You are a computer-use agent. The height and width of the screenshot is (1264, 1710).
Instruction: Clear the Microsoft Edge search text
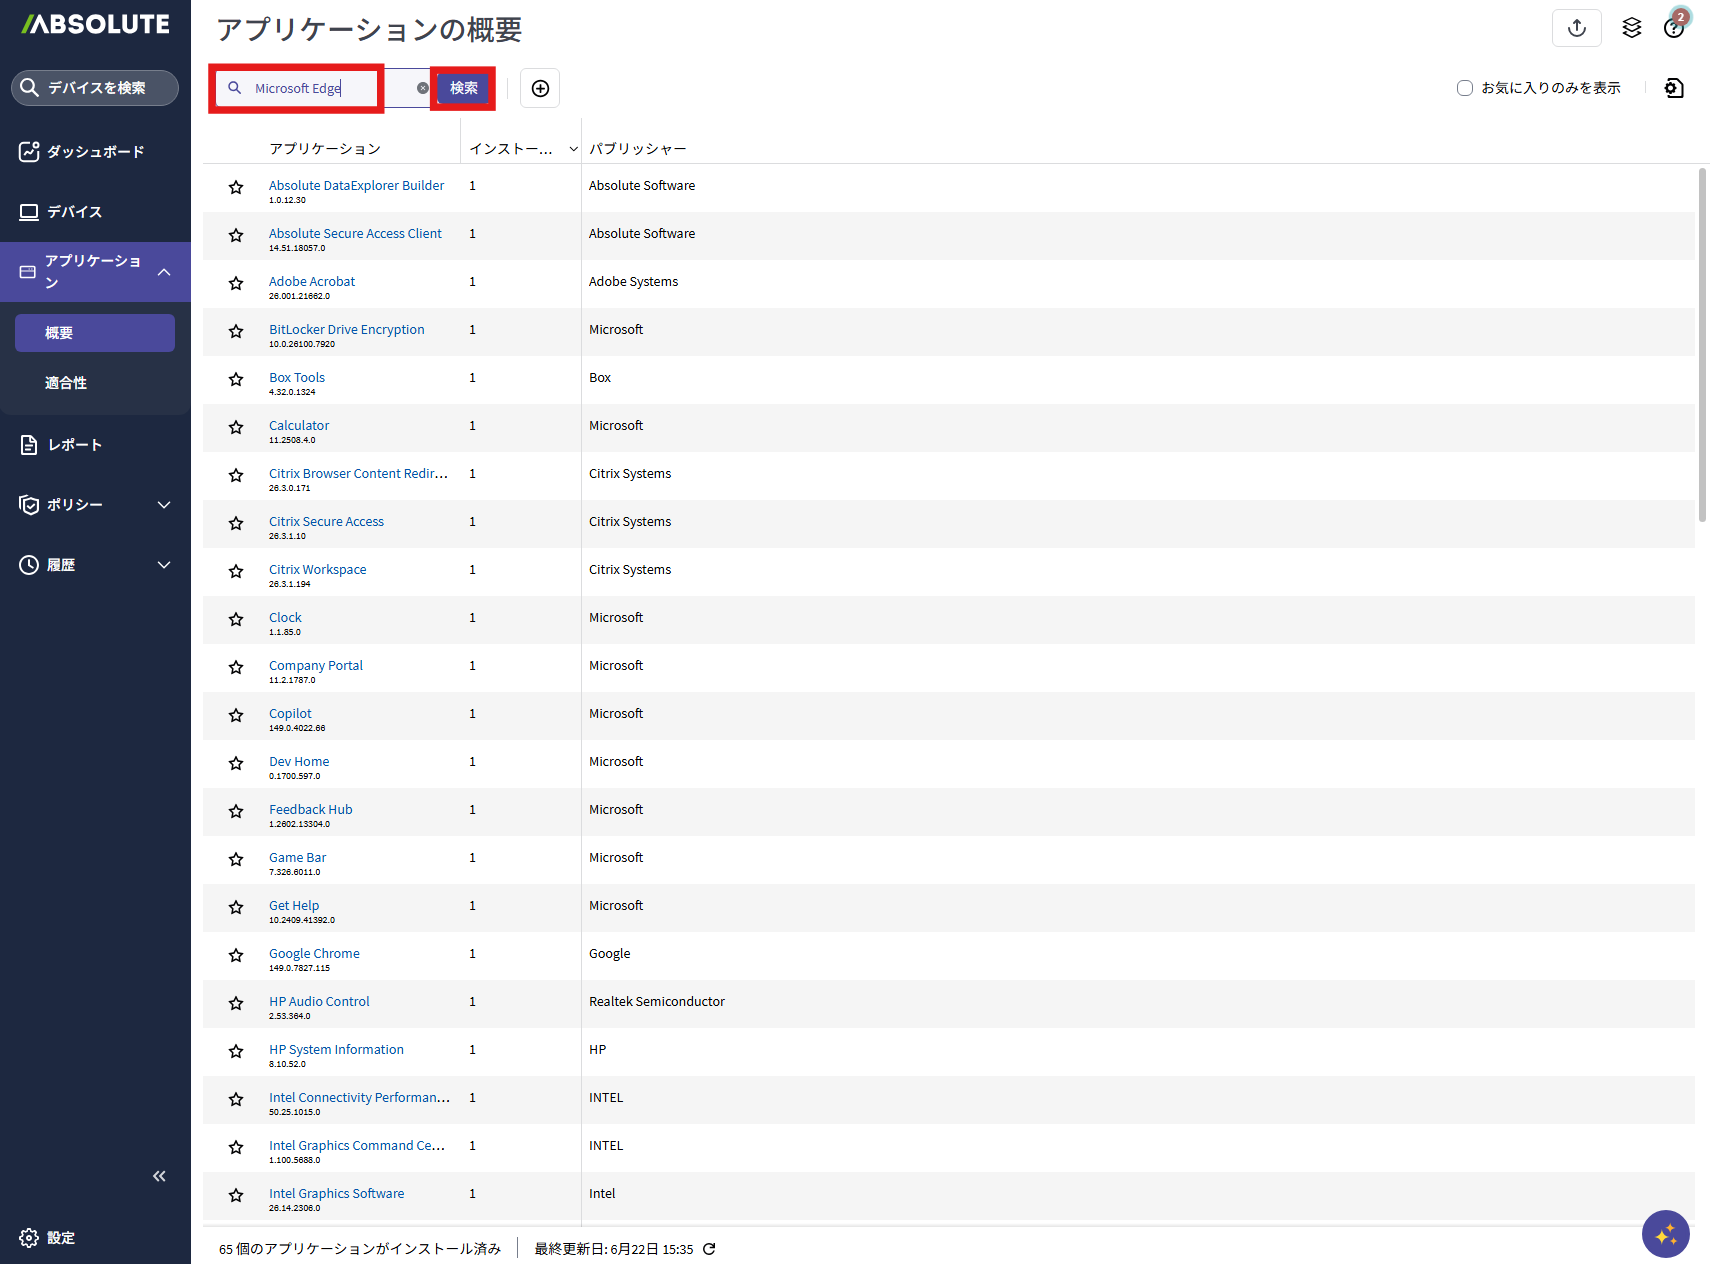click(x=423, y=88)
